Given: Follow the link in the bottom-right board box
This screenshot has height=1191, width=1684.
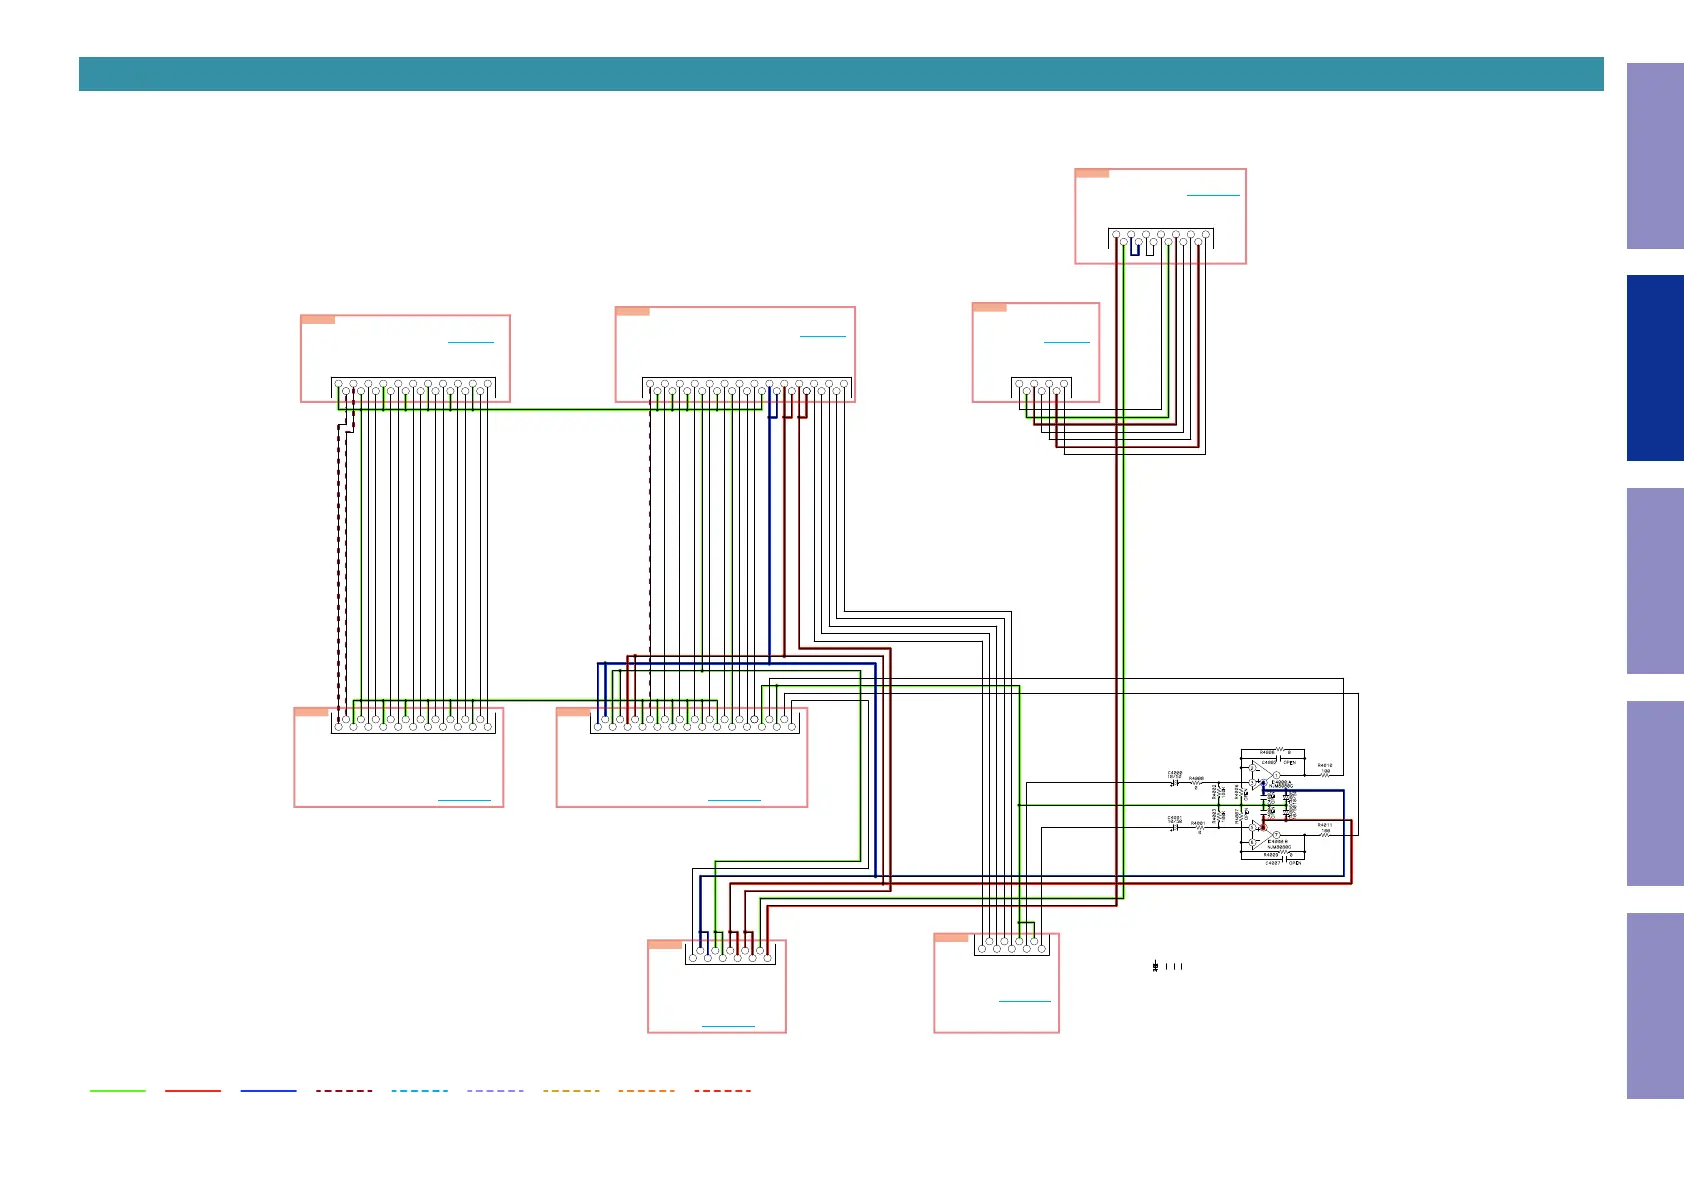Looking at the screenshot, I should (1025, 1001).
